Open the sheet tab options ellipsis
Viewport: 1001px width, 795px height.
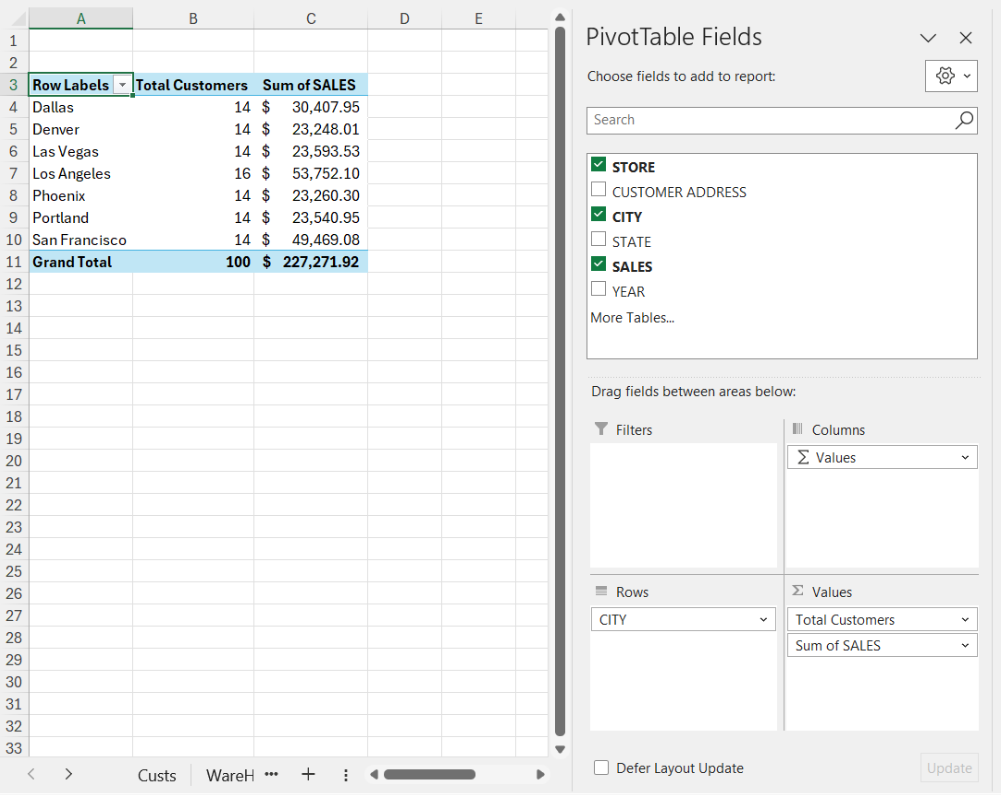pyautogui.click(x=271, y=774)
